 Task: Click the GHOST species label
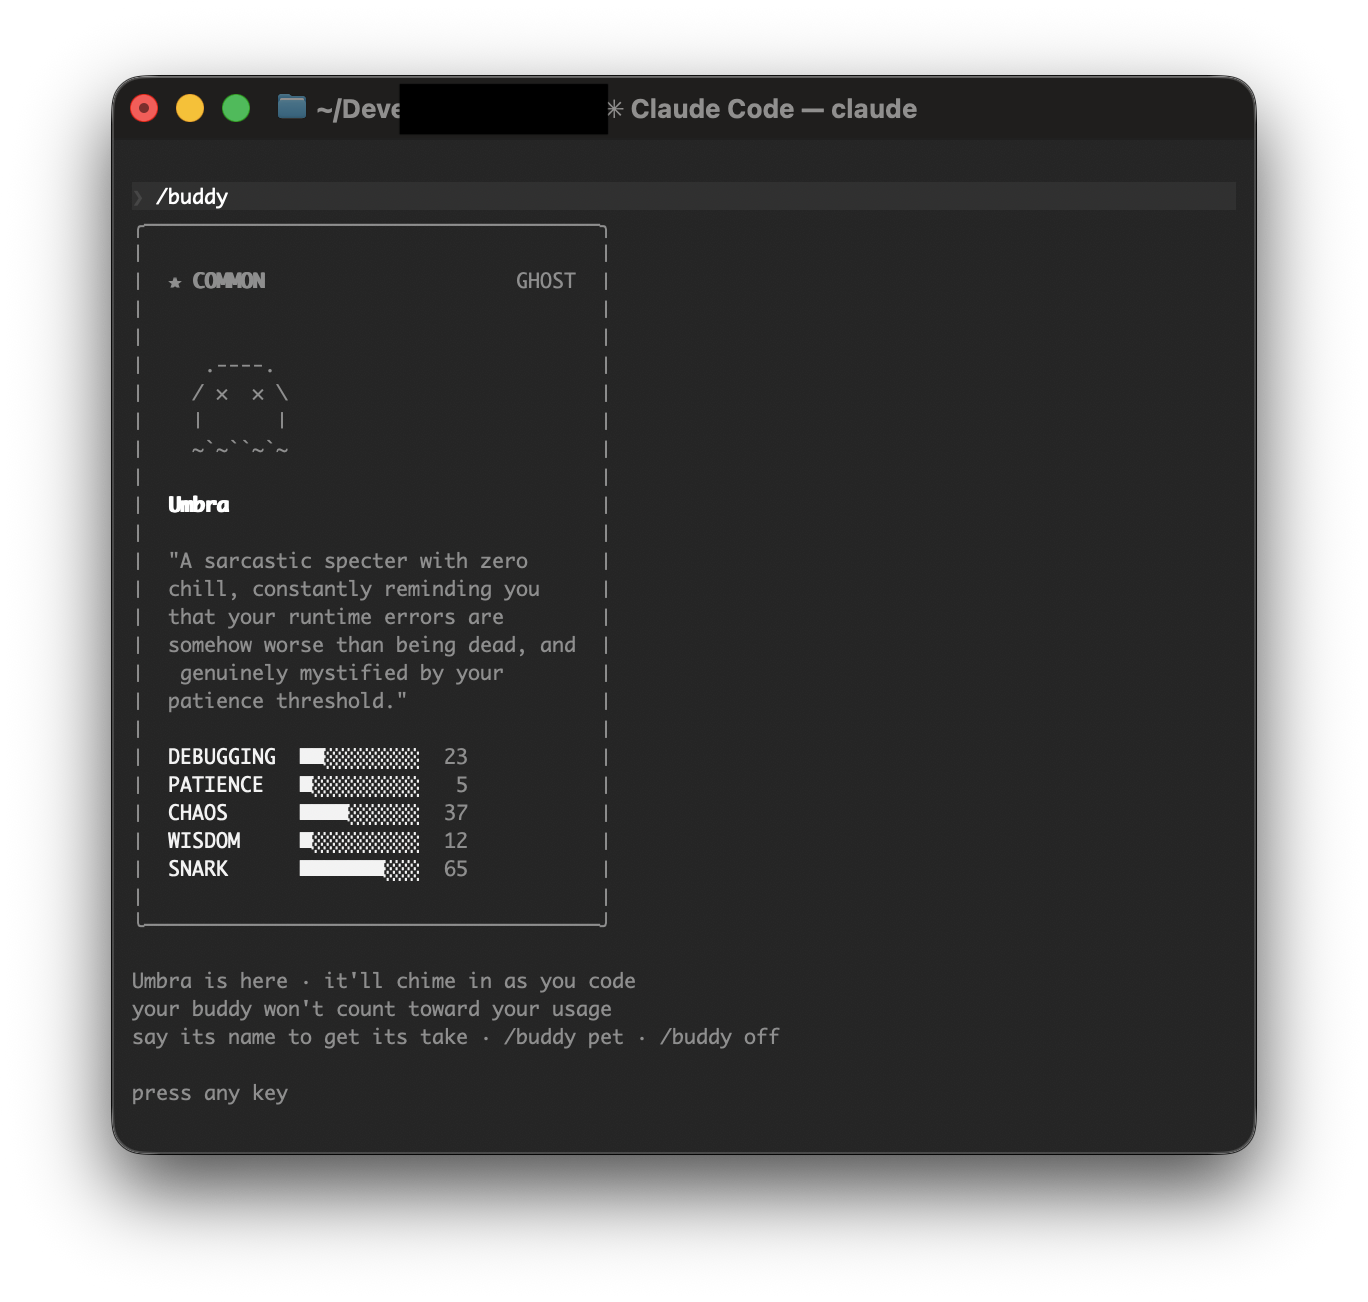546,281
